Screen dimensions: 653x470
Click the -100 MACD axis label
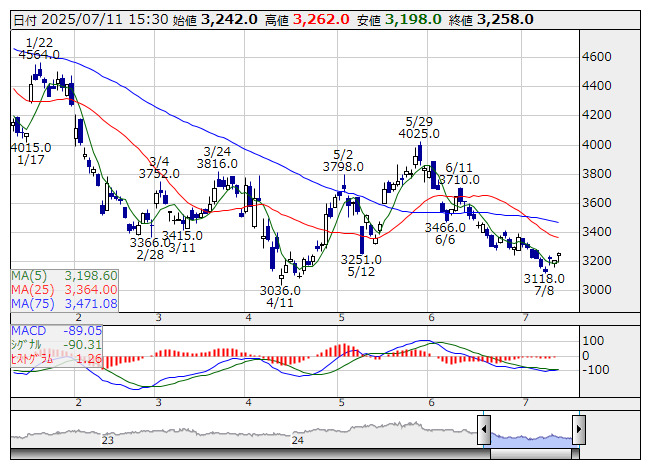point(596,370)
